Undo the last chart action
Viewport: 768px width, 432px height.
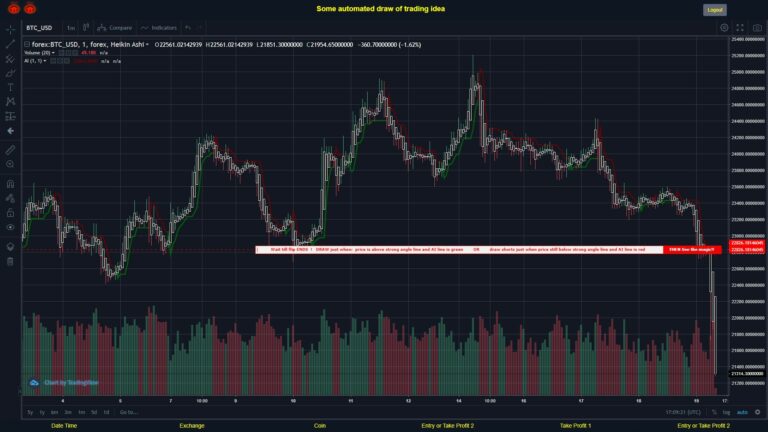click(x=188, y=28)
